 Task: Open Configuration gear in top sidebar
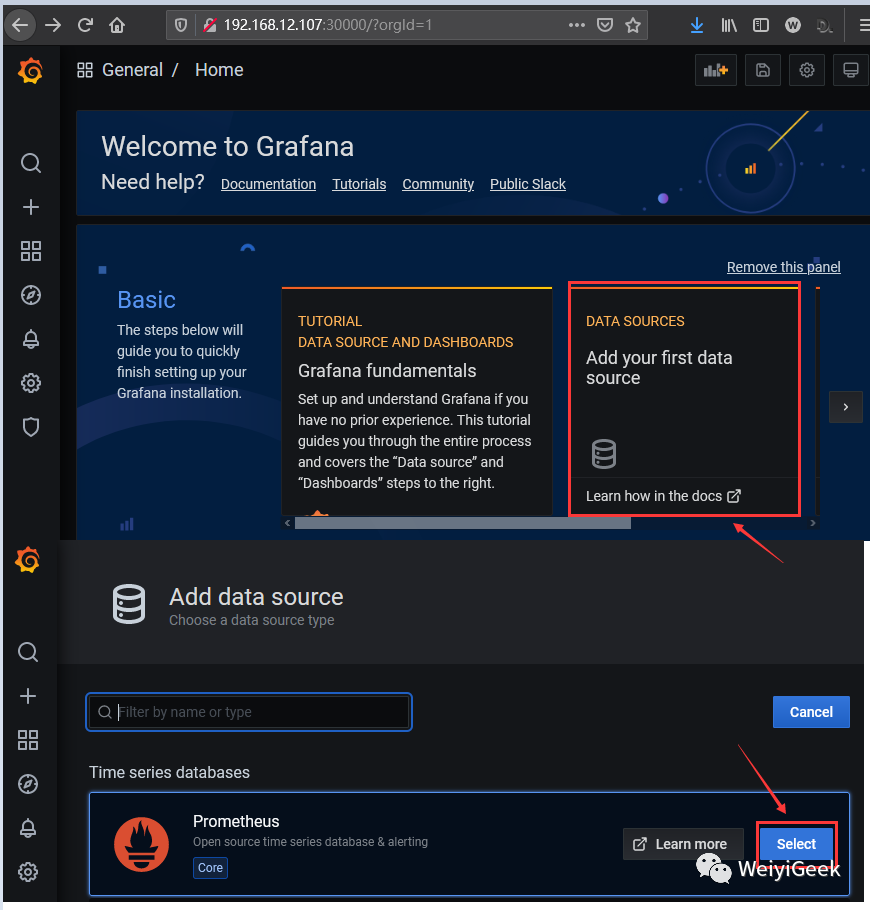point(31,383)
